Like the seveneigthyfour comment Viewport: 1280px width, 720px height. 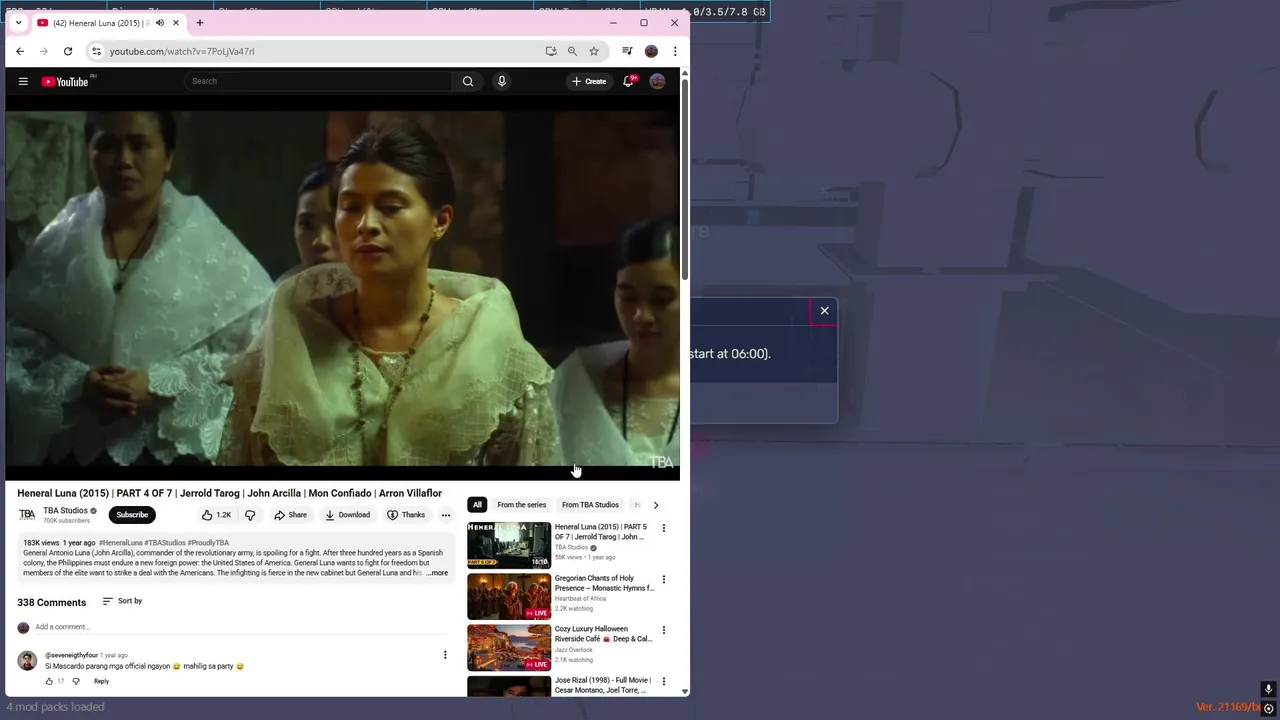[49, 681]
